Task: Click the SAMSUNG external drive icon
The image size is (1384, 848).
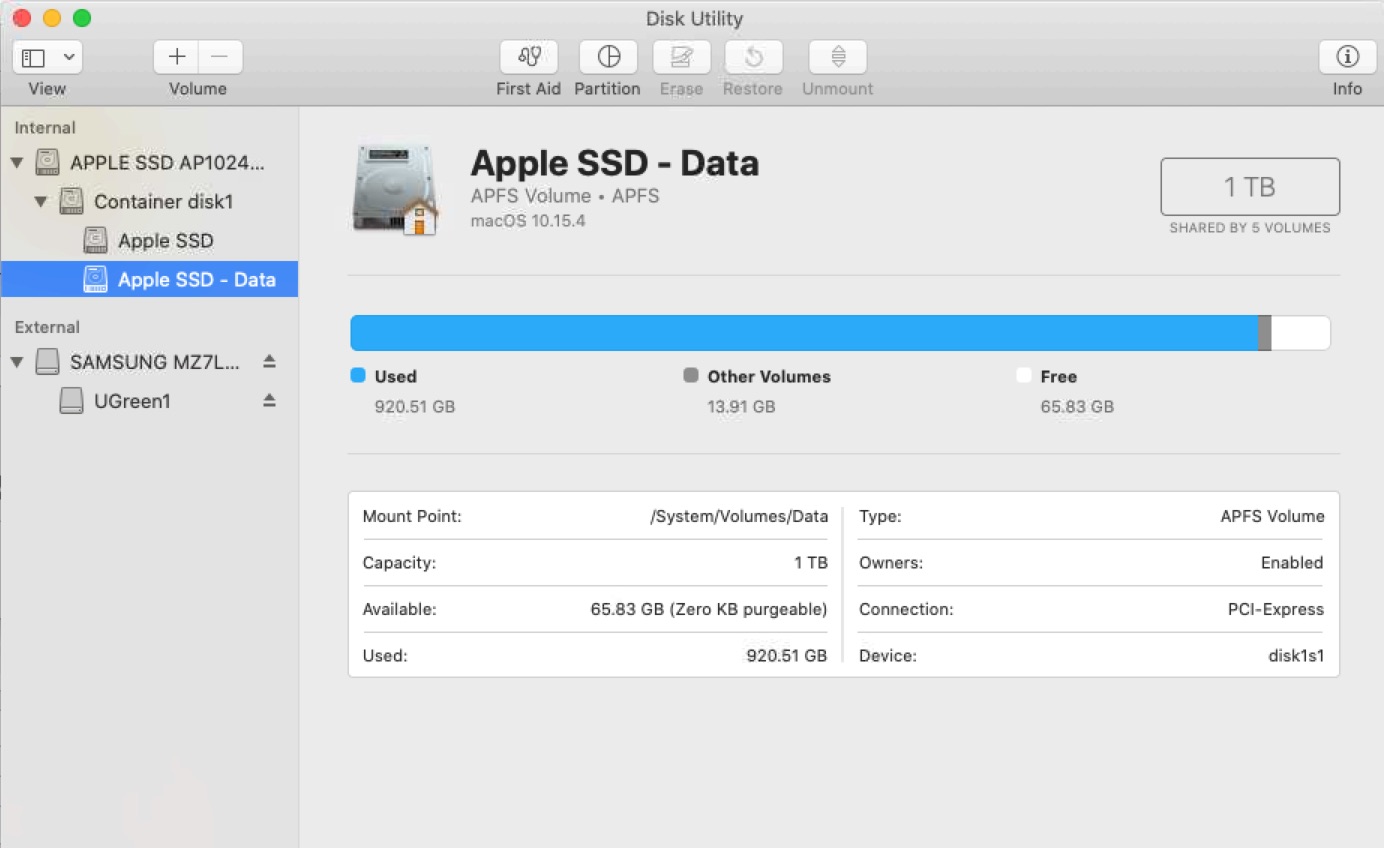Action: pos(47,361)
